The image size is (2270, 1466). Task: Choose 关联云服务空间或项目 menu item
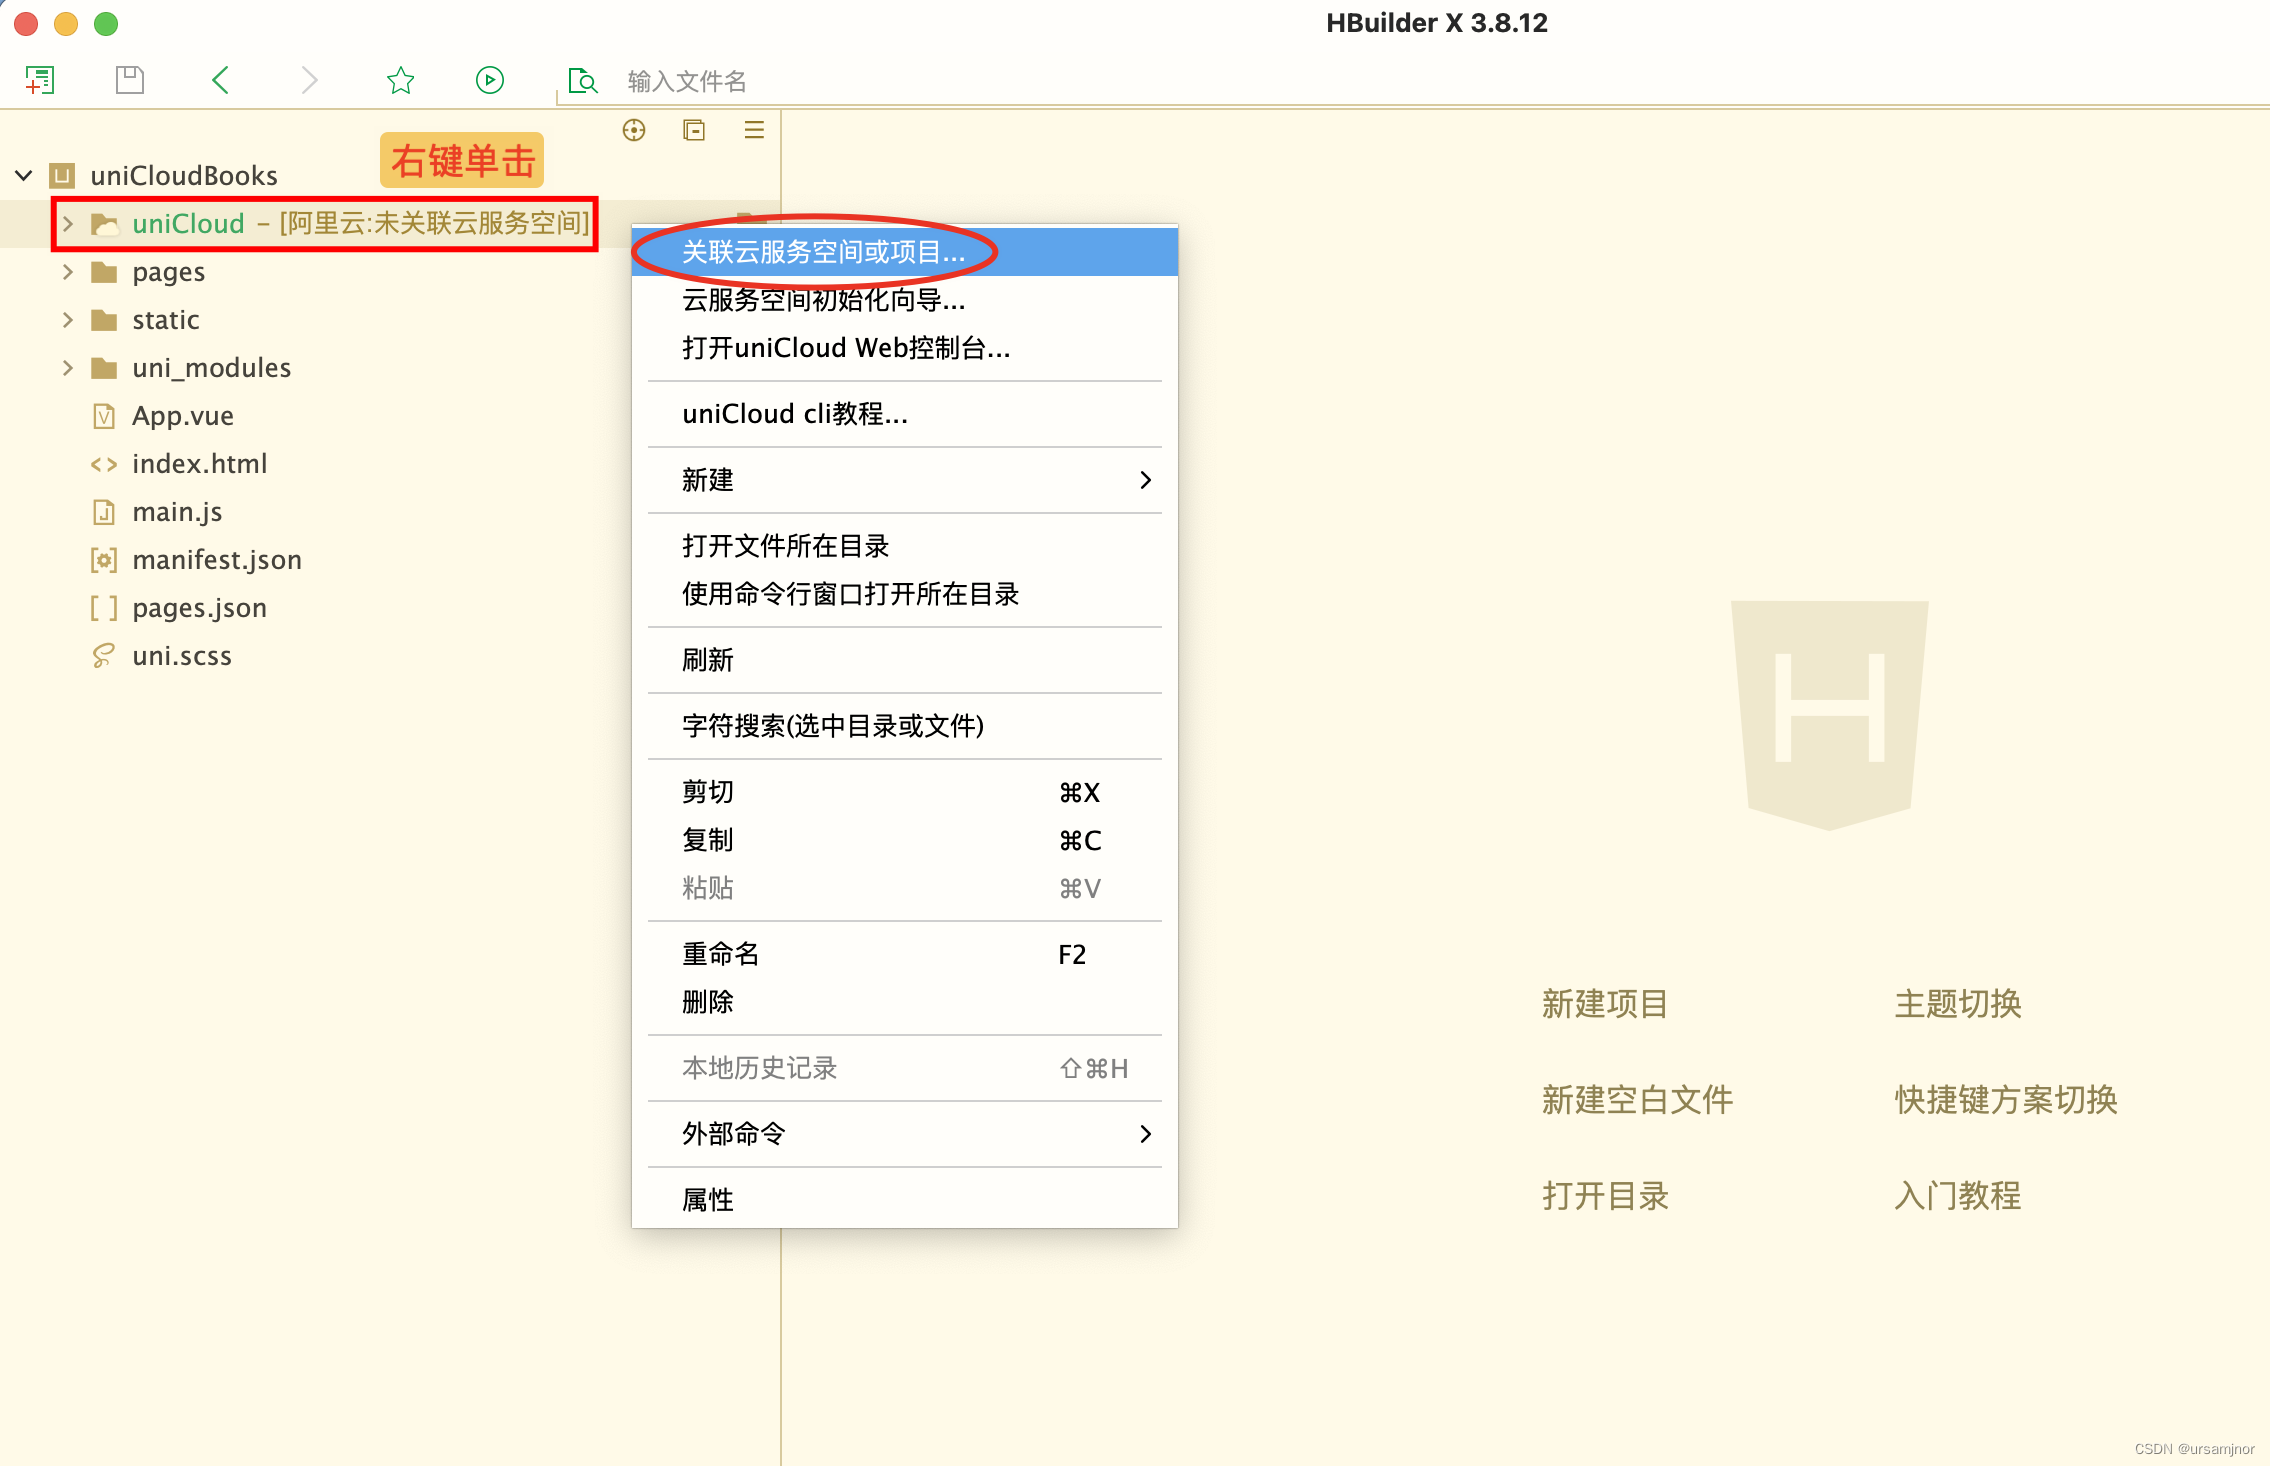coord(905,252)
